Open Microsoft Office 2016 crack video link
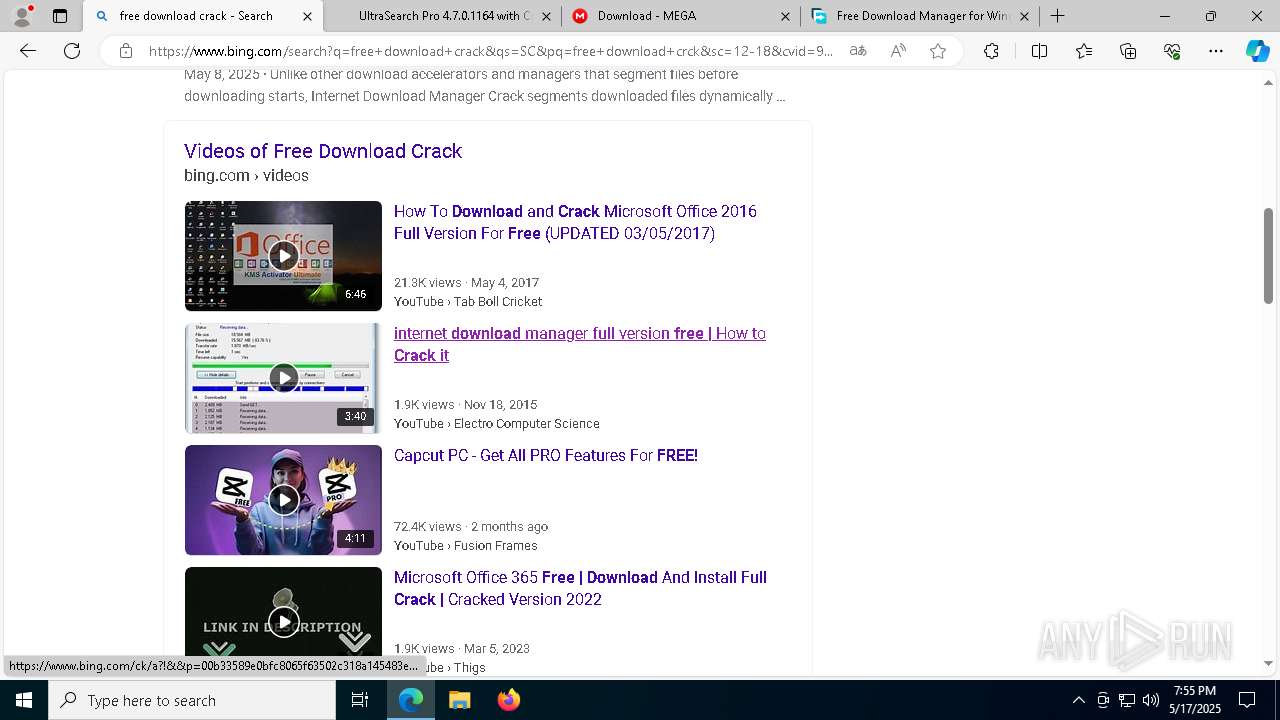 pos(575,222)
